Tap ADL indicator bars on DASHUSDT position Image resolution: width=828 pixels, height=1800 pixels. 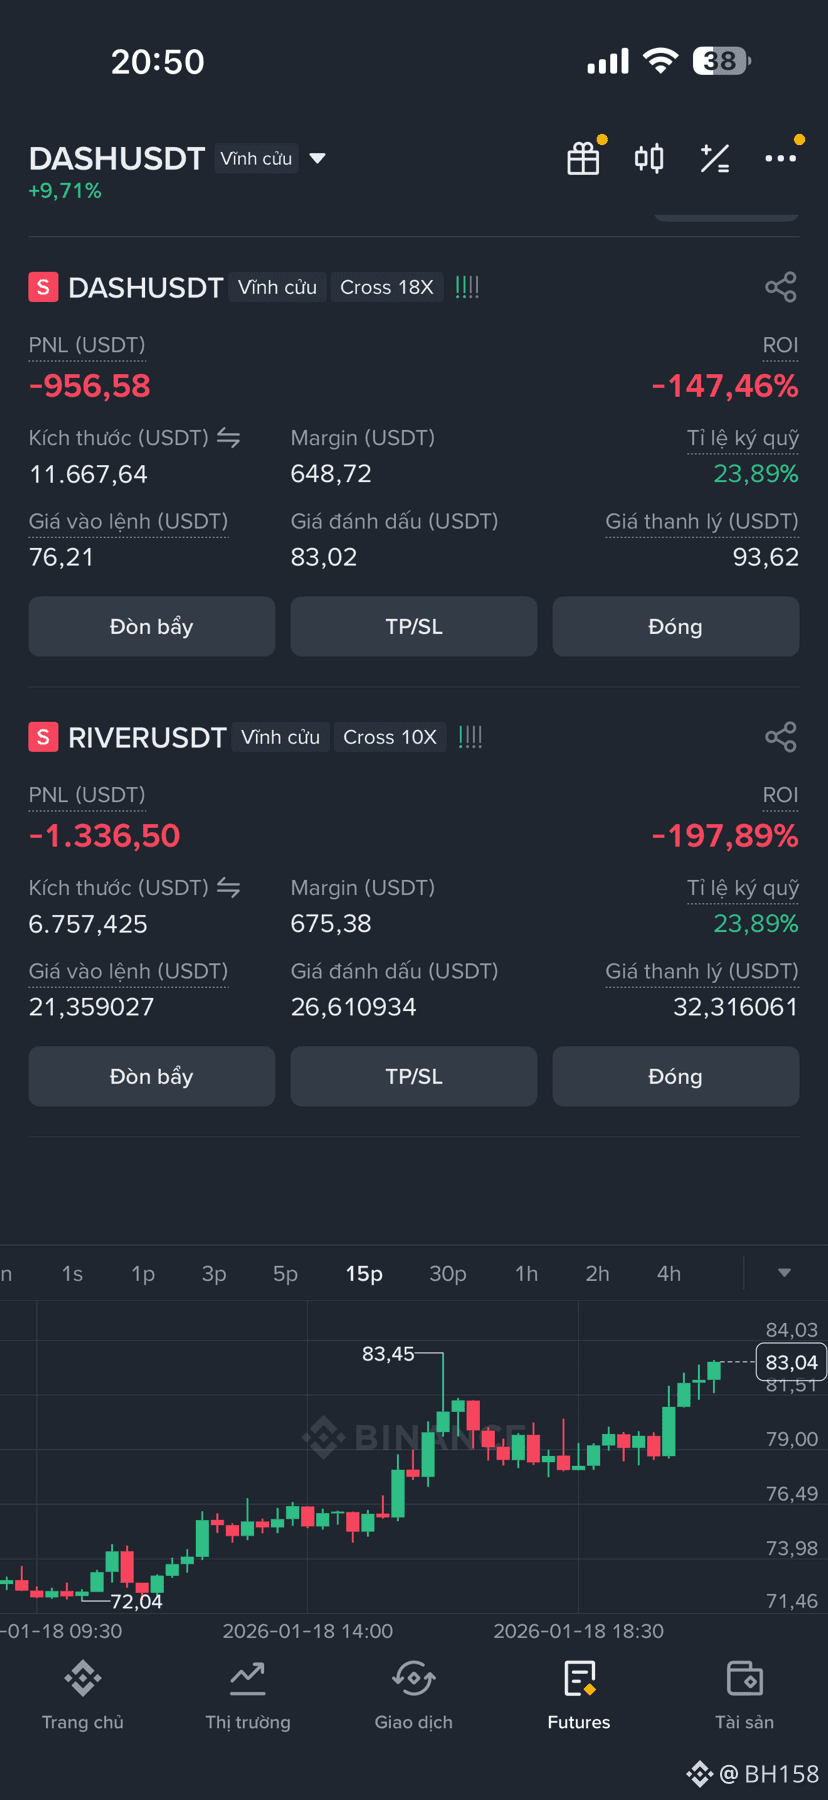[x=467, y=287]
